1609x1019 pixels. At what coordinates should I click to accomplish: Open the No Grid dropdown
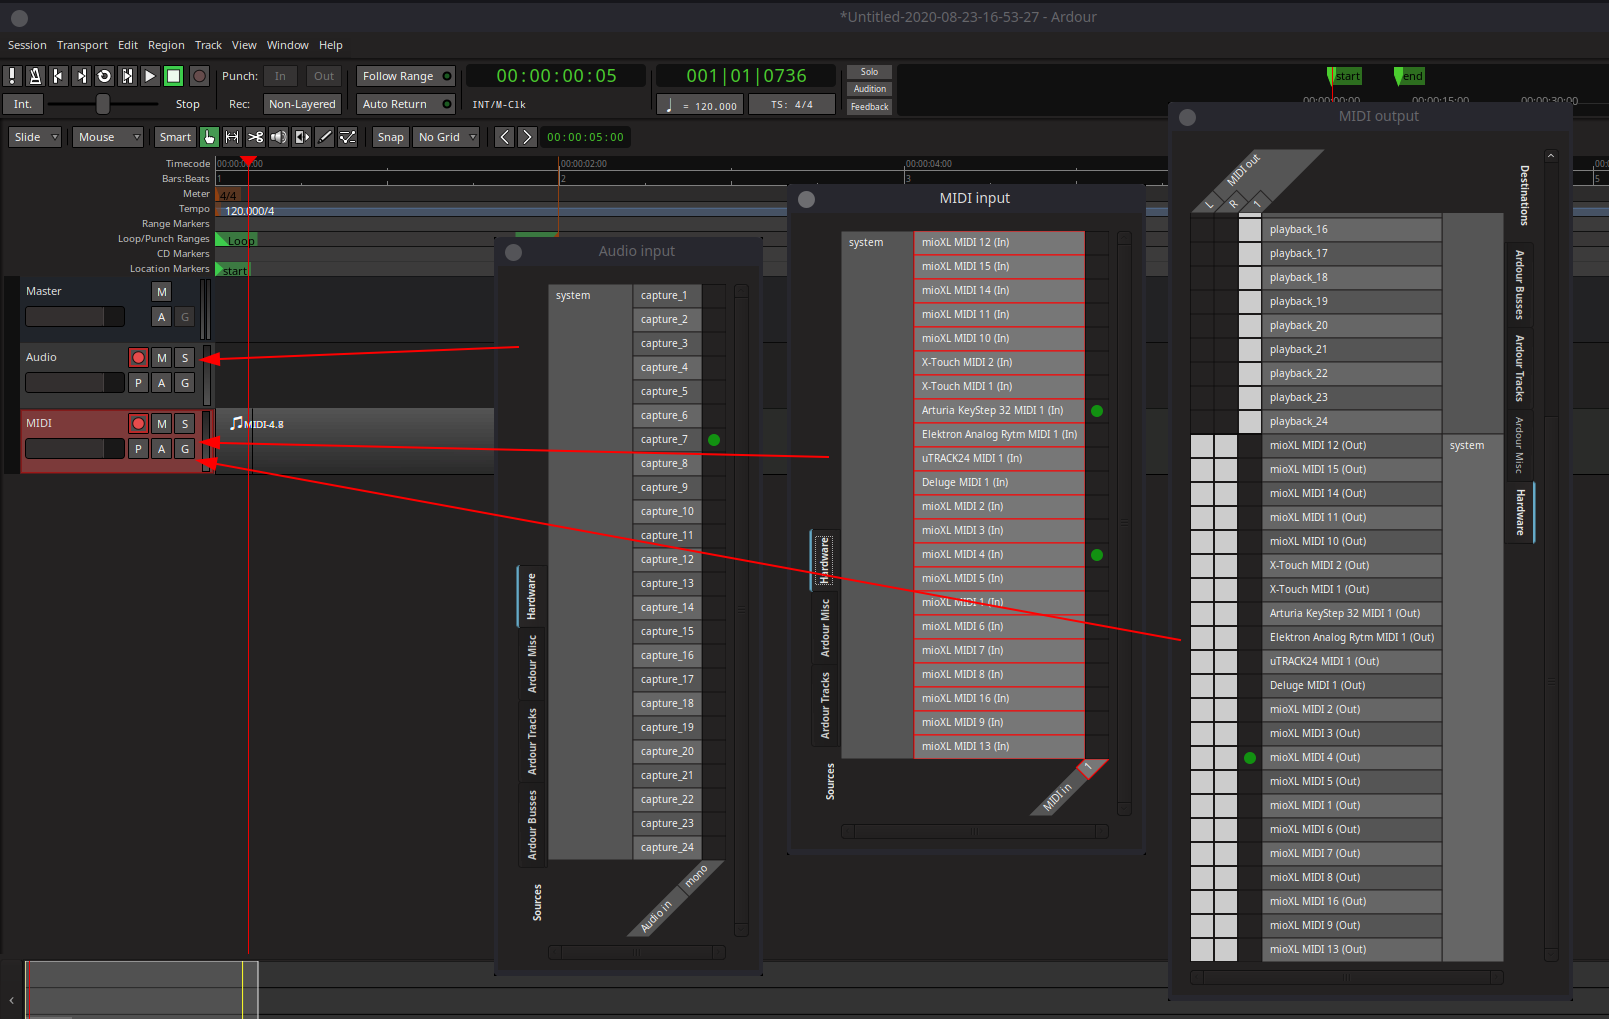[447, 137]
